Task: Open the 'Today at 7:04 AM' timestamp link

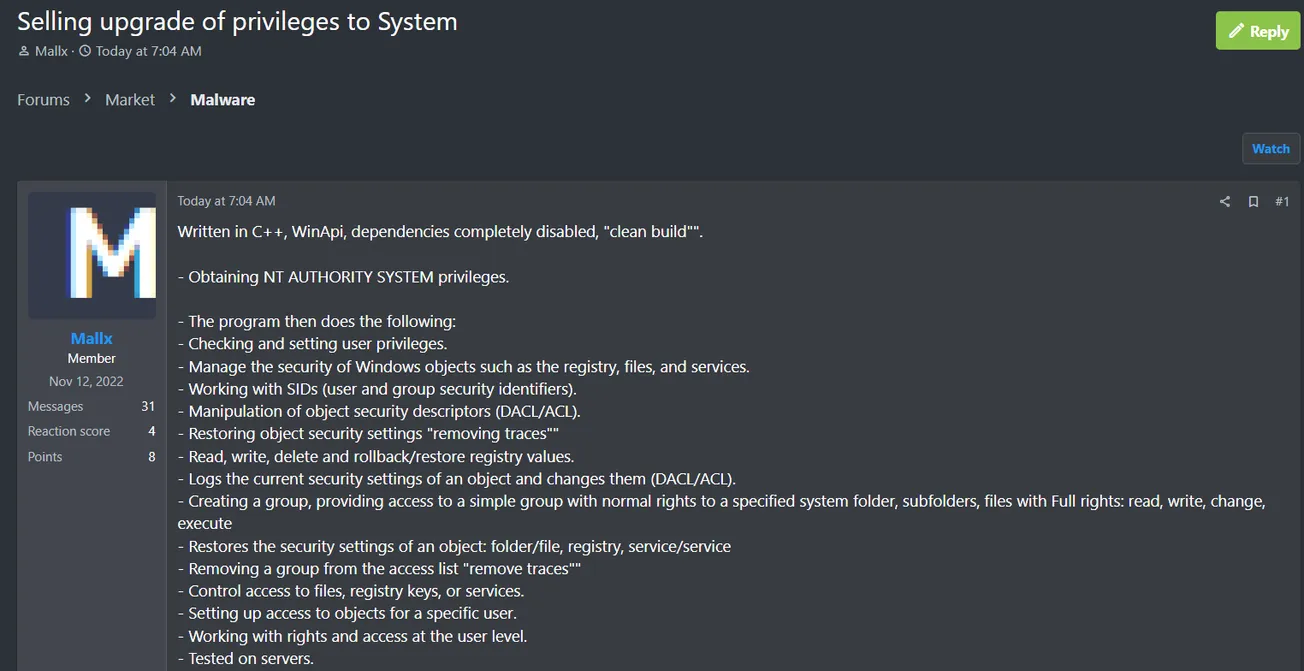Action: coord(227,200)
